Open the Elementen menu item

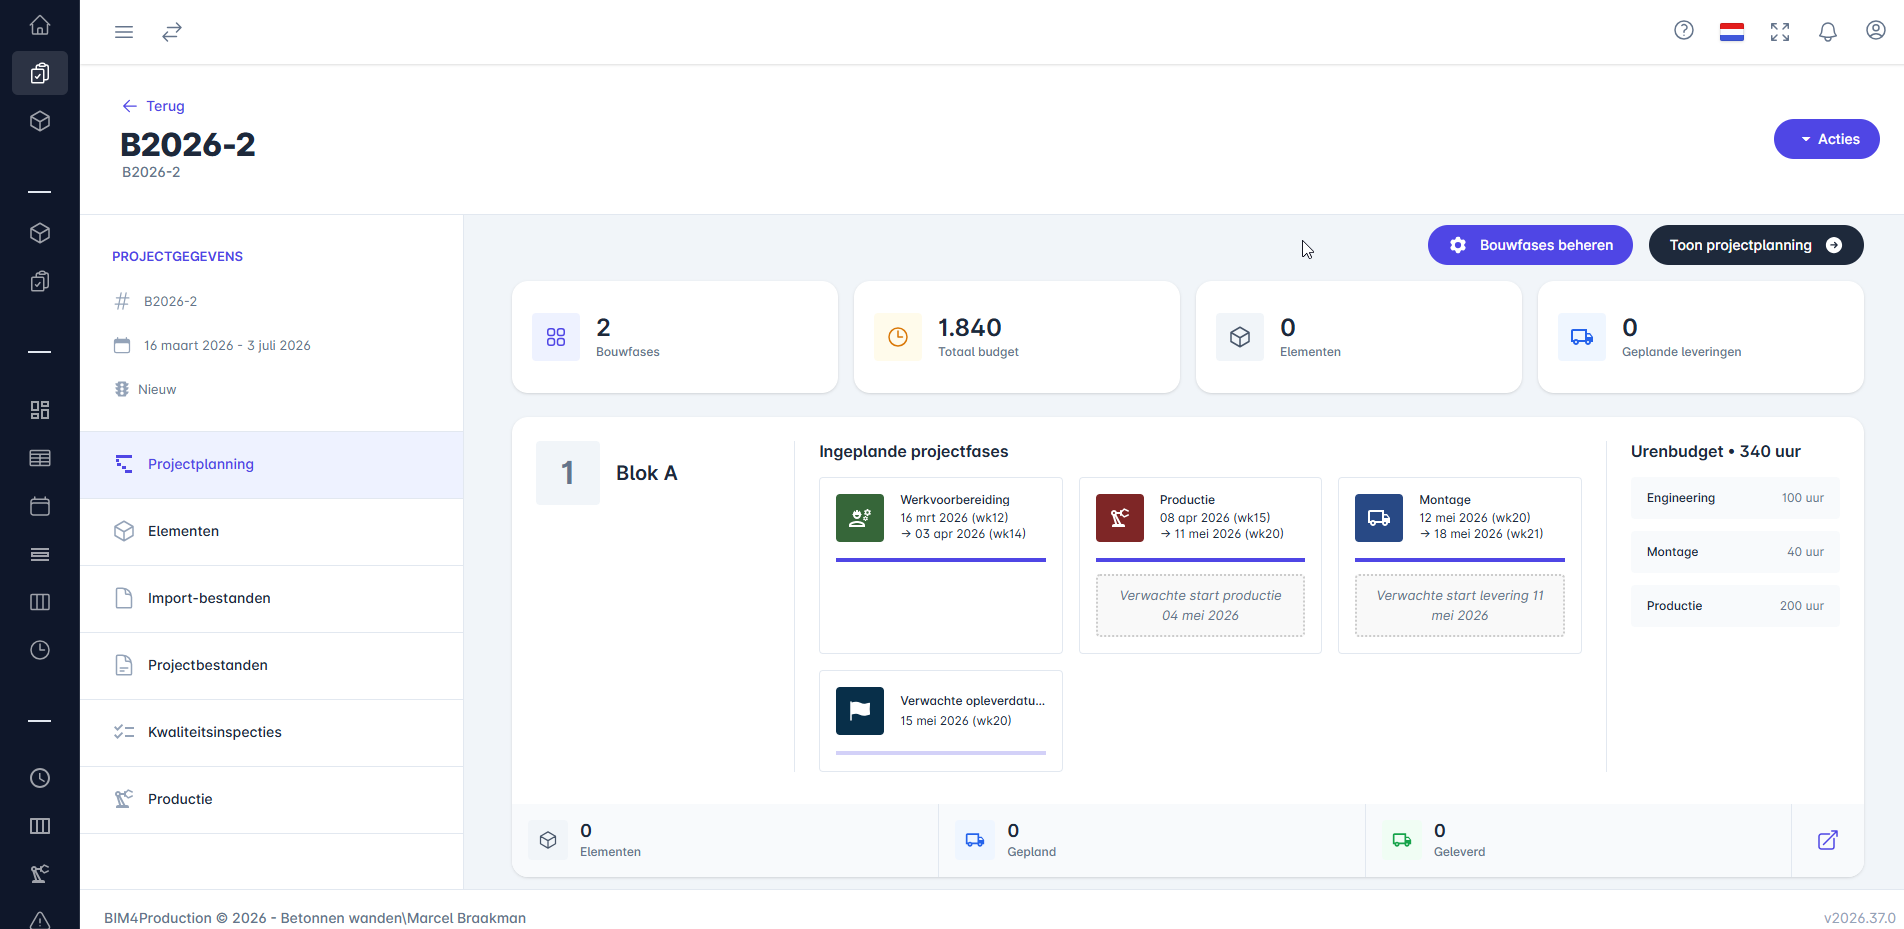[272, 531]
